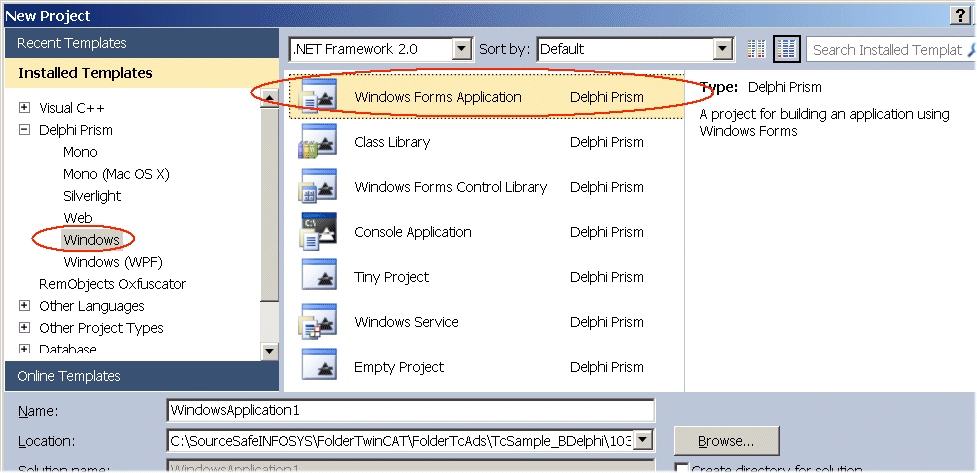The image size is (977, 473).
Task: Click the 'Console Application' template name
Action: pyautogui.click(x=412, y=232)
